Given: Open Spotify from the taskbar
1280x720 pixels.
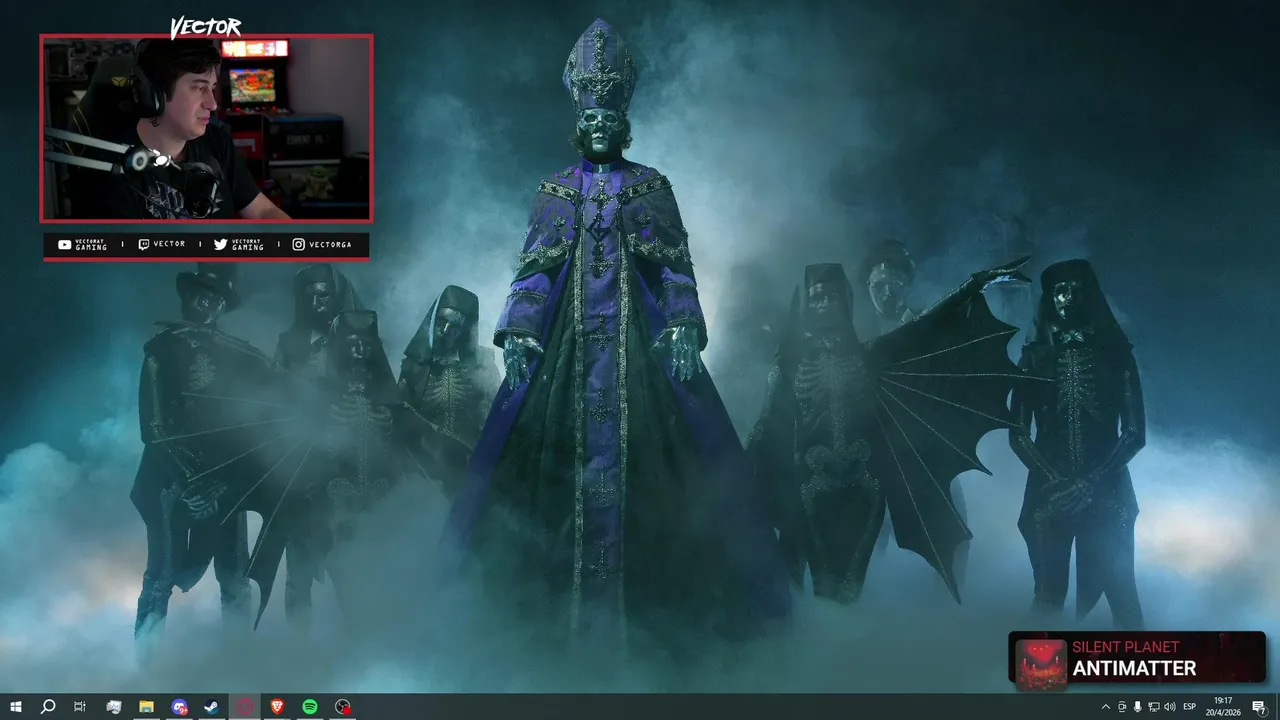Looking at the screenshot, I should pyautogui.click(x=310, y=707).
